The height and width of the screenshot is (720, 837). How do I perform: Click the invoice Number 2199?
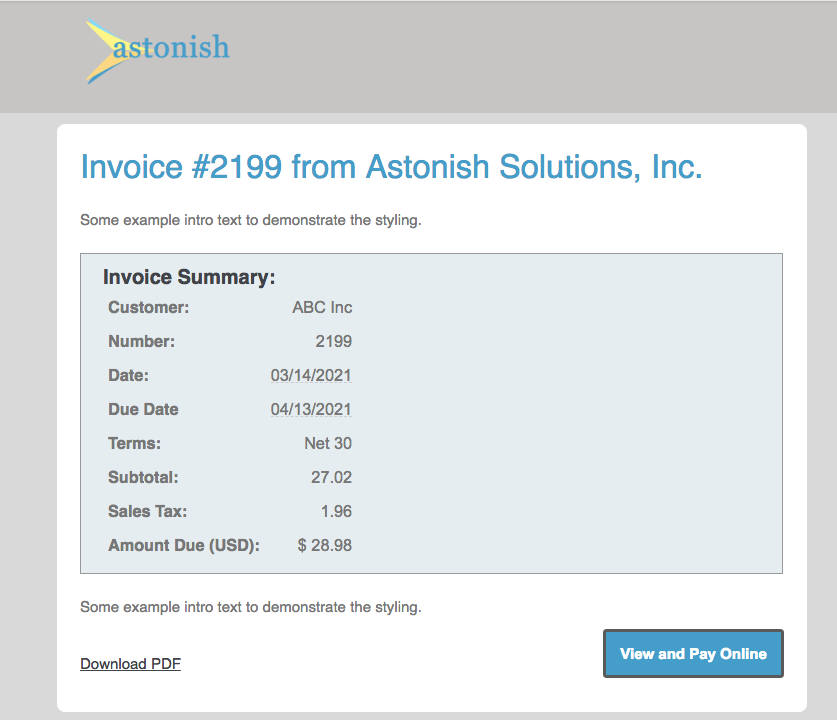pos(337,341)
